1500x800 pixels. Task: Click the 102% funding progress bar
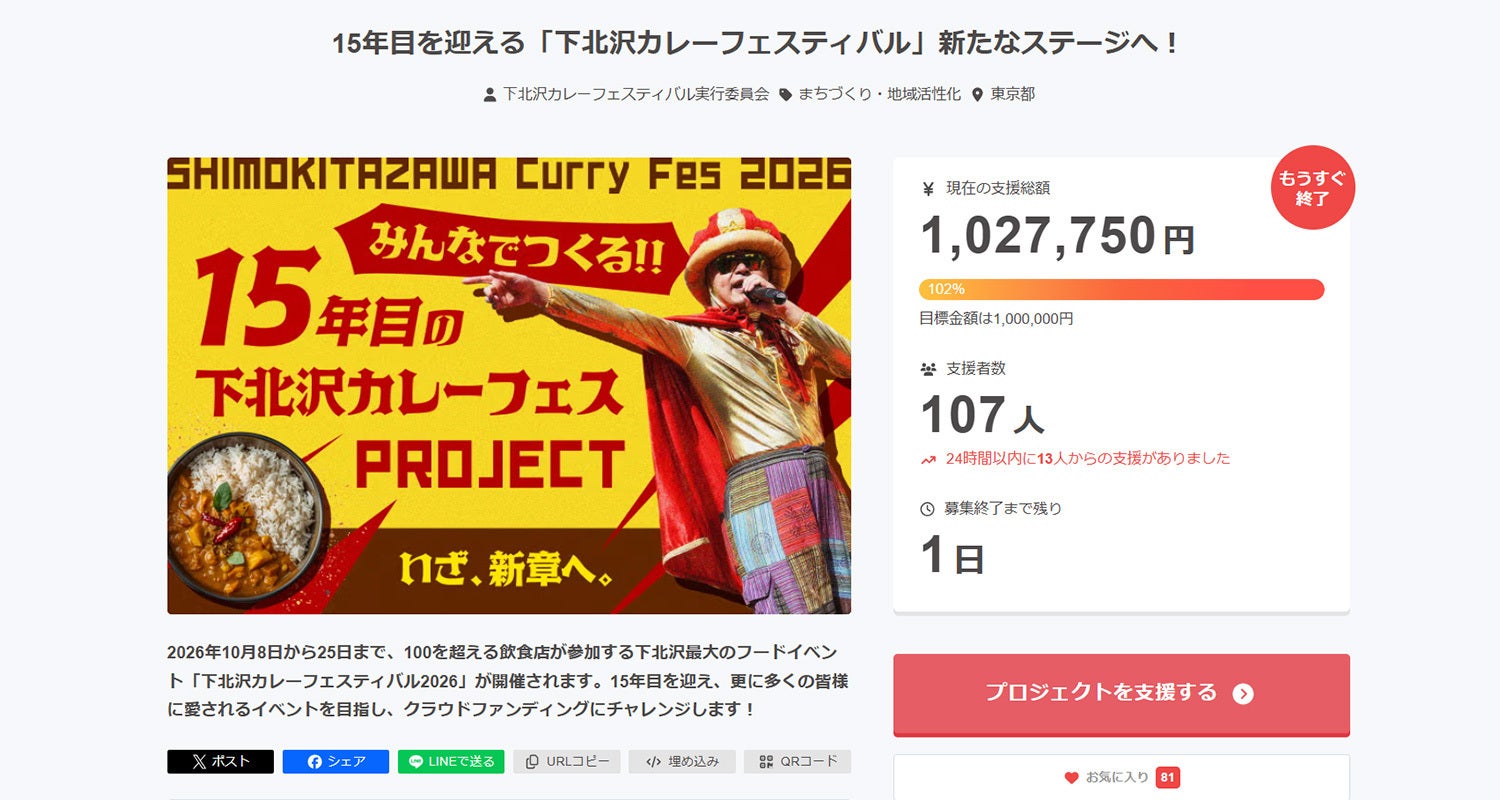click(x=1121, y=289)
